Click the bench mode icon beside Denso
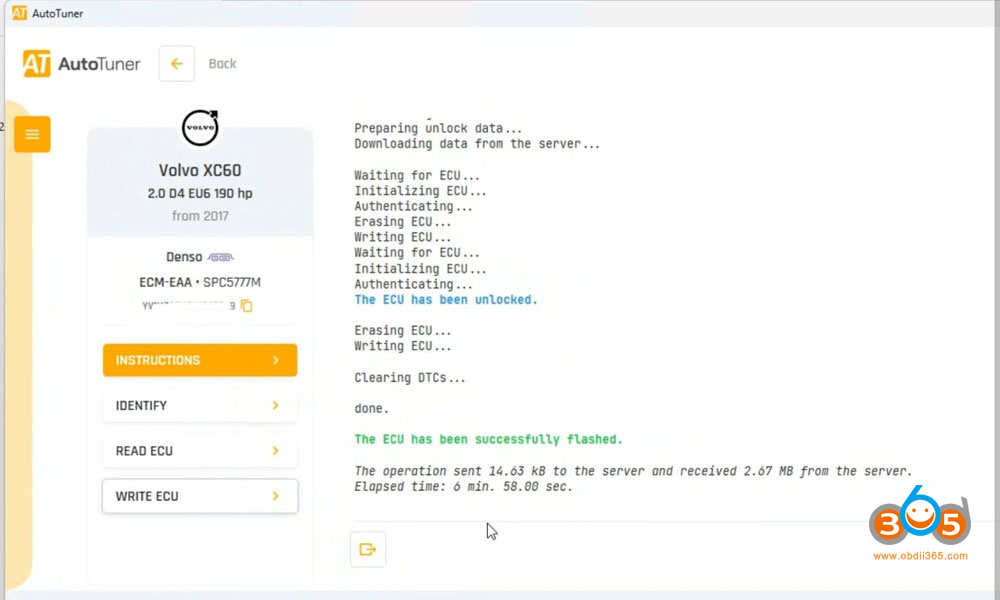The width and height of the screenshot is (1000, 600). coord(221,258)
